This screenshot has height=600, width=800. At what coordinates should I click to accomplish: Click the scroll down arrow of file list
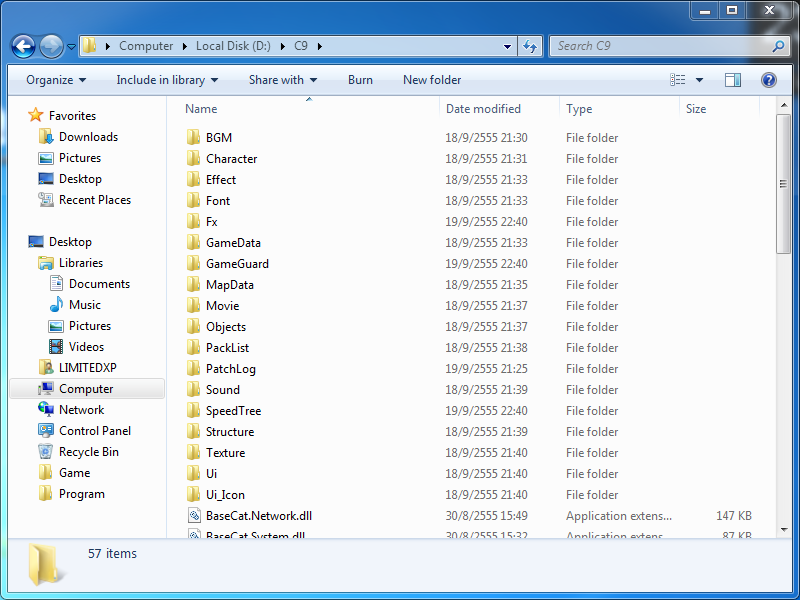783,530
